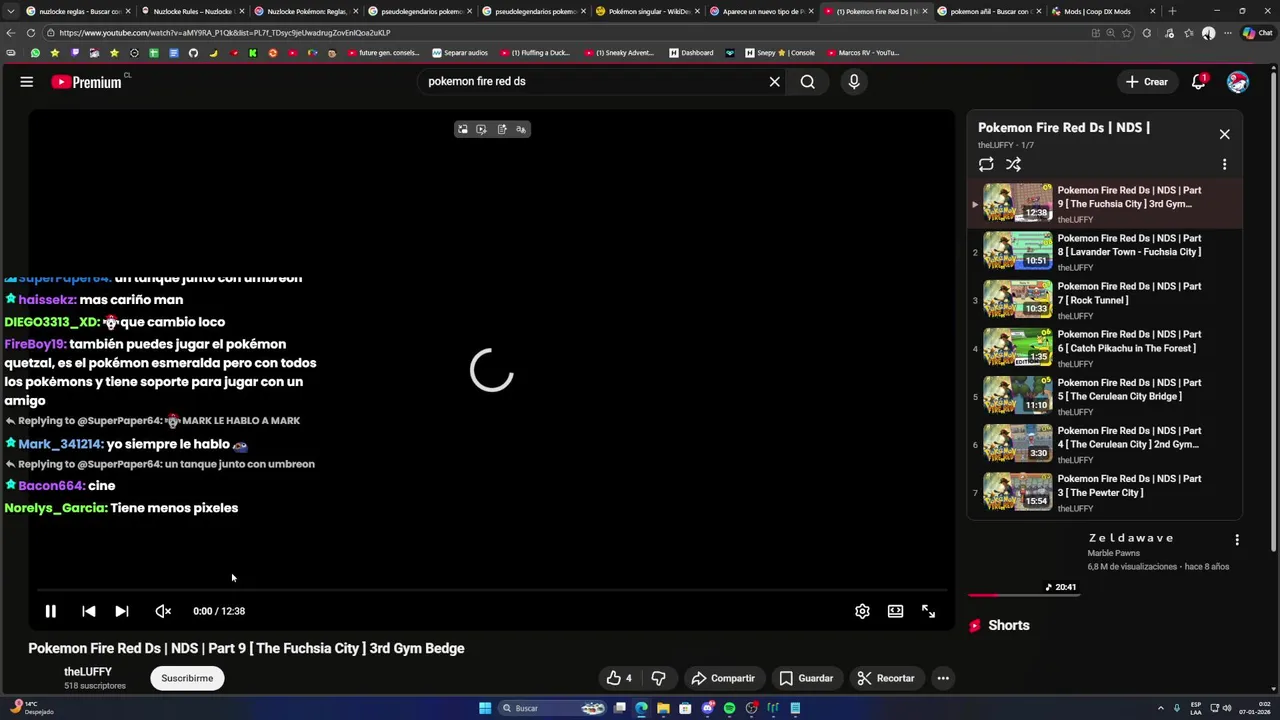1280x720 pixels.
Task: Skip to previous video
Action: pyautogui.click(x=88, y=611)
